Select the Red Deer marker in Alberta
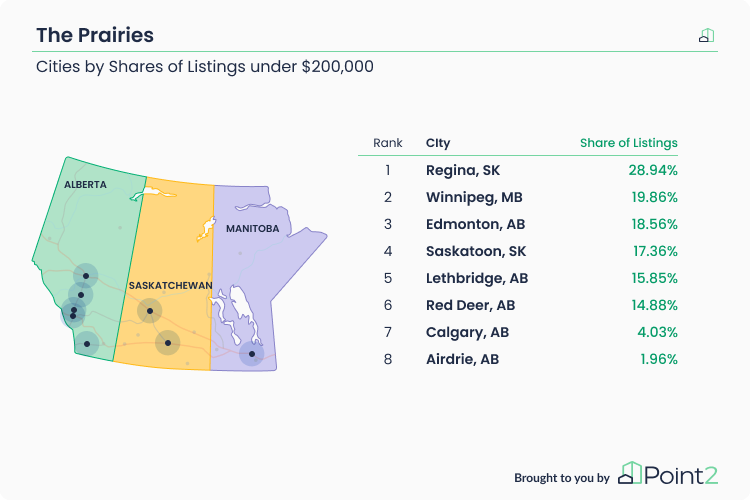This screenshot has width=750, height=500. pos(80,295)
